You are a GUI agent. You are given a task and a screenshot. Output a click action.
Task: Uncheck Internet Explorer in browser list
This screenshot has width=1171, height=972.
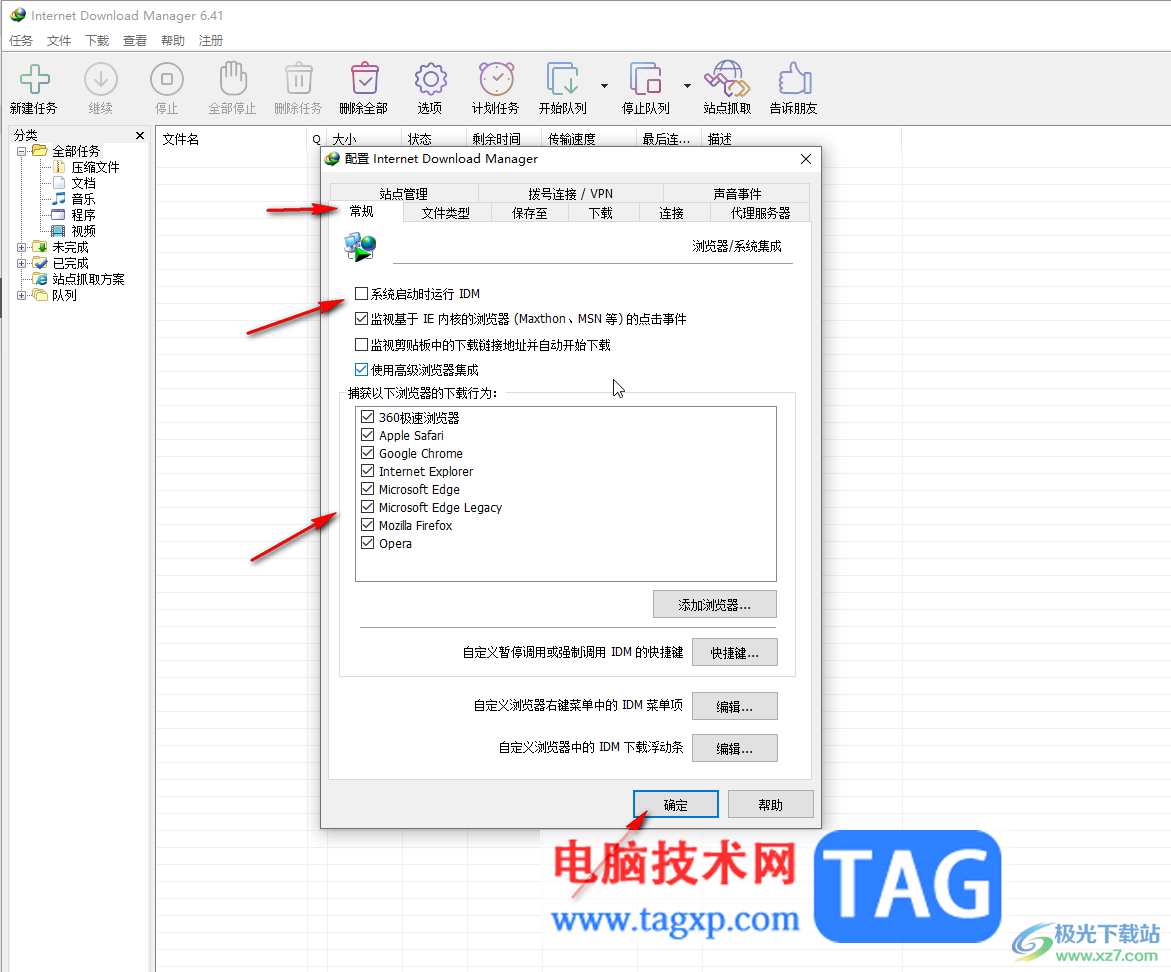point(367,470)
